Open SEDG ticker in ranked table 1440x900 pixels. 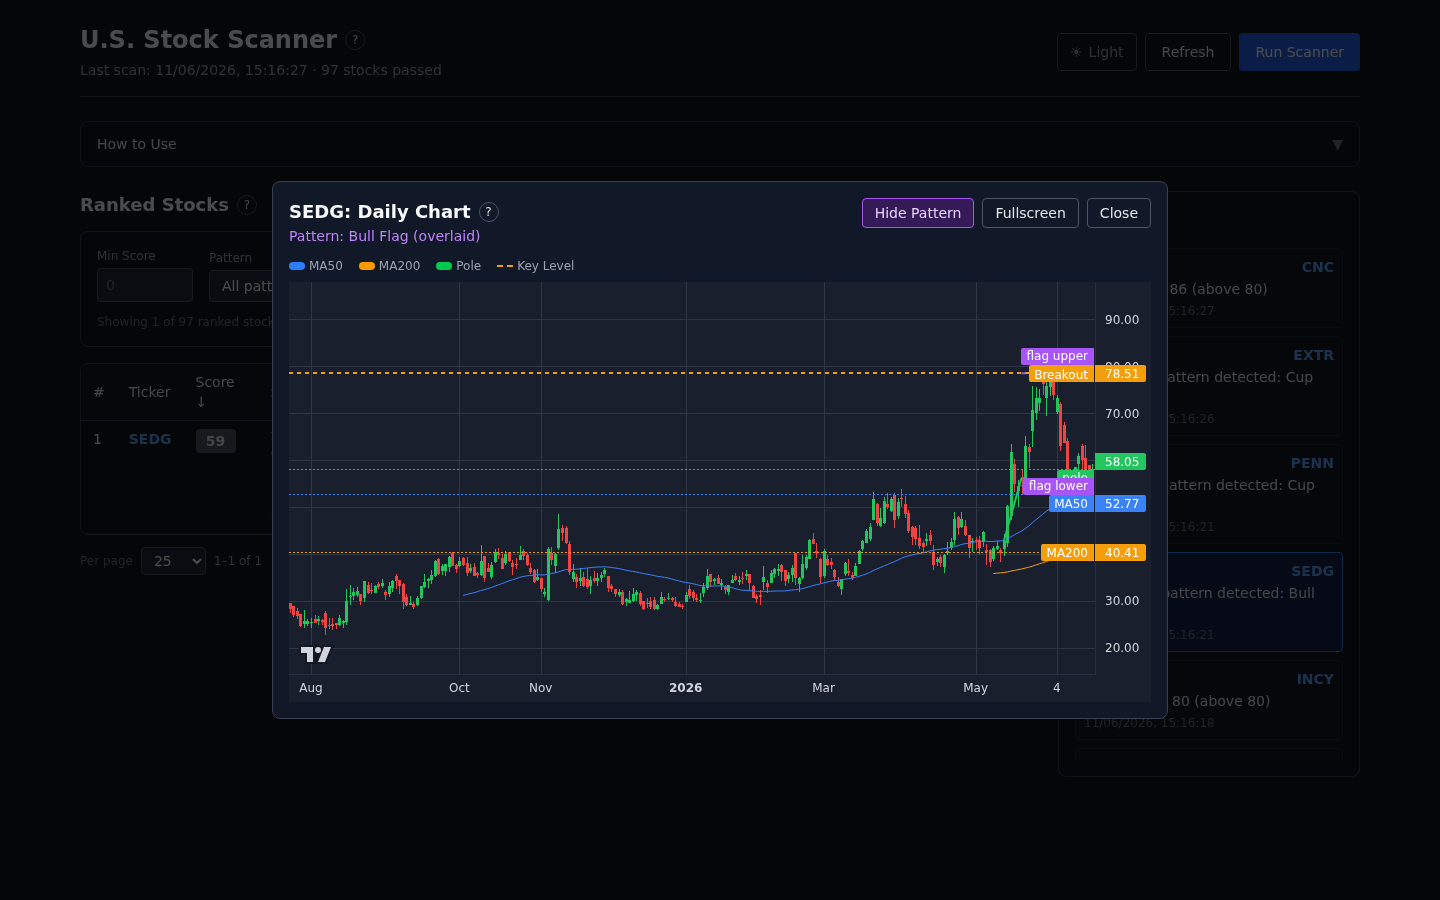point(149,439)
